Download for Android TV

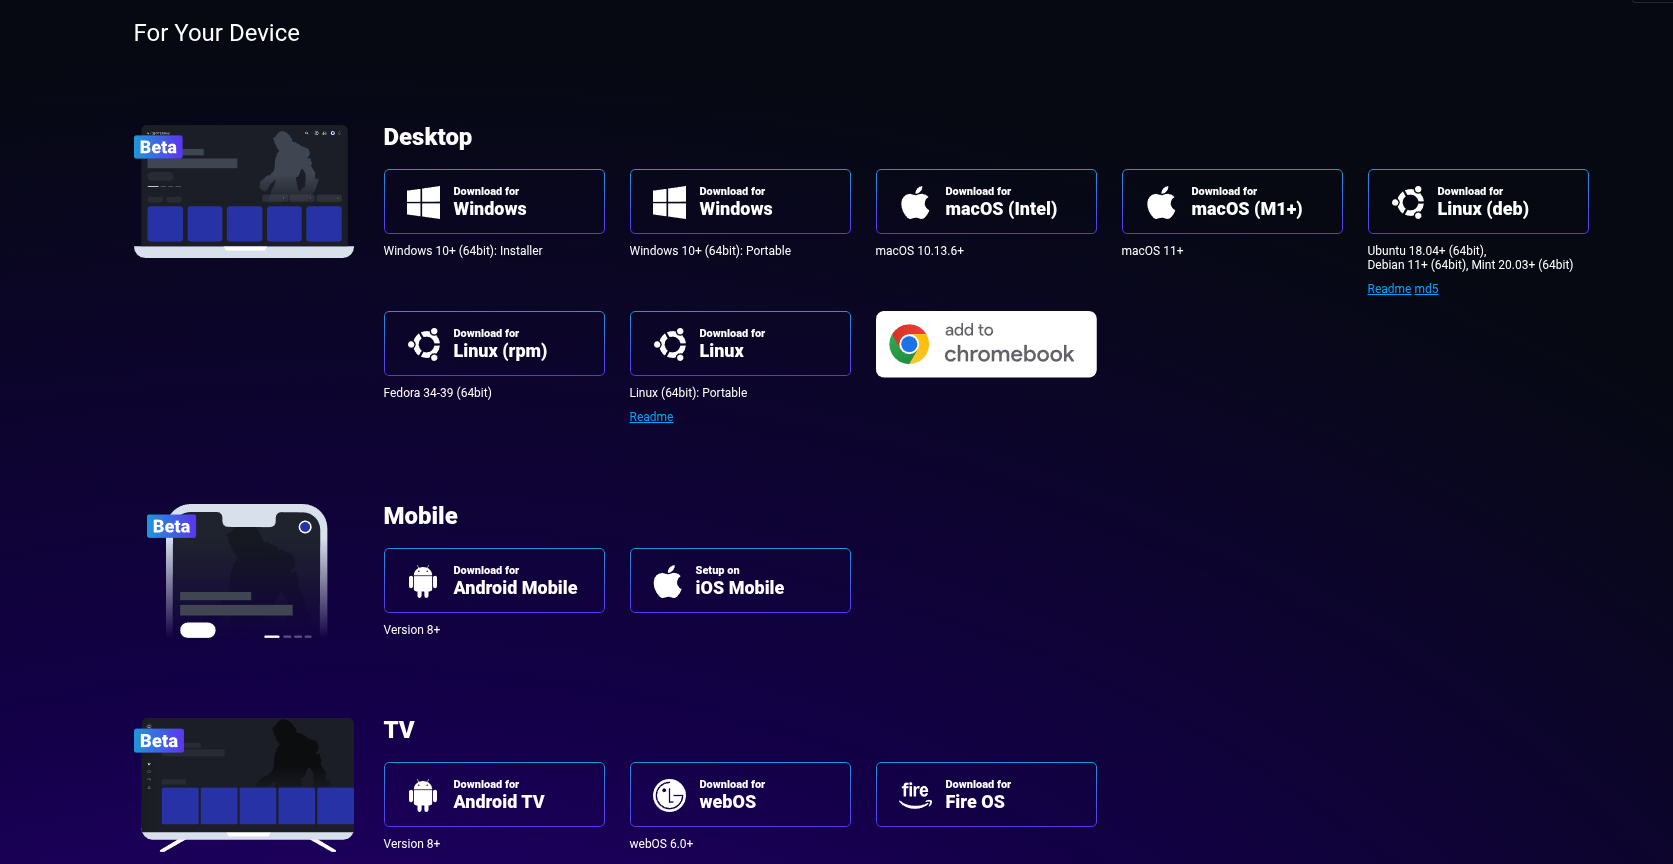click(494, 795)
